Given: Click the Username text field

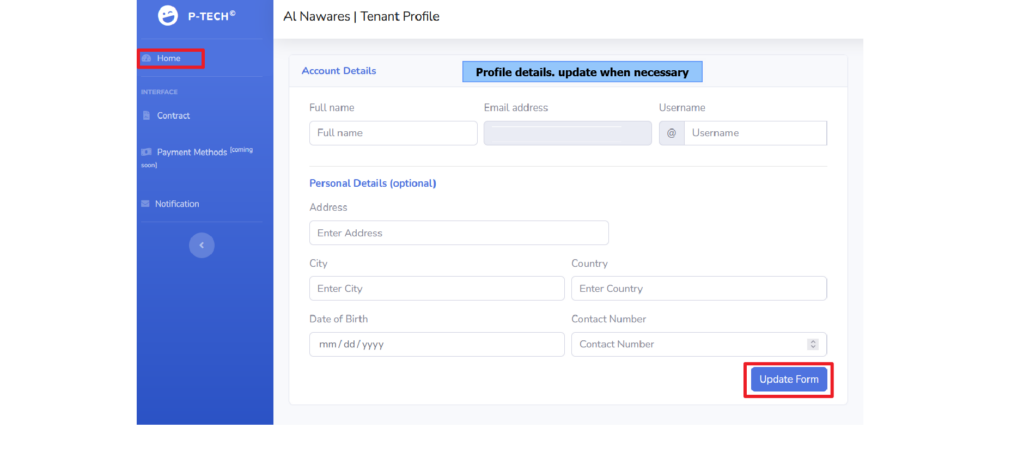Looking at the screenshot, I should (x=756, y=133).
